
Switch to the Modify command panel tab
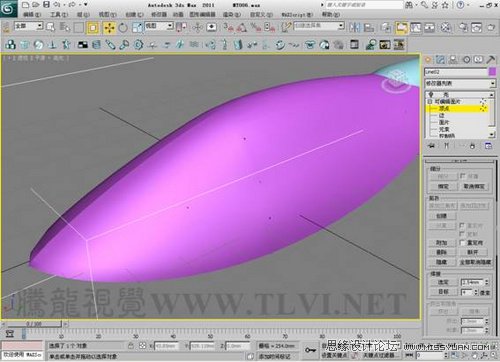440,60
